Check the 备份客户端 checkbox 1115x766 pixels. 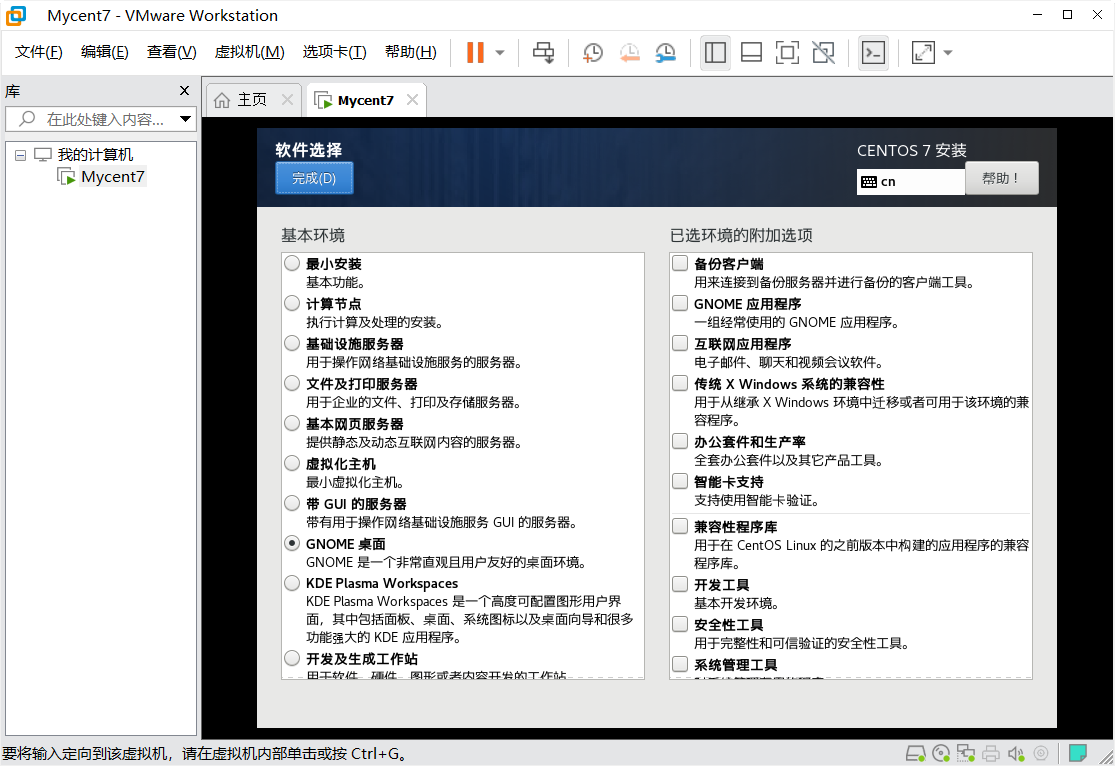681,263
